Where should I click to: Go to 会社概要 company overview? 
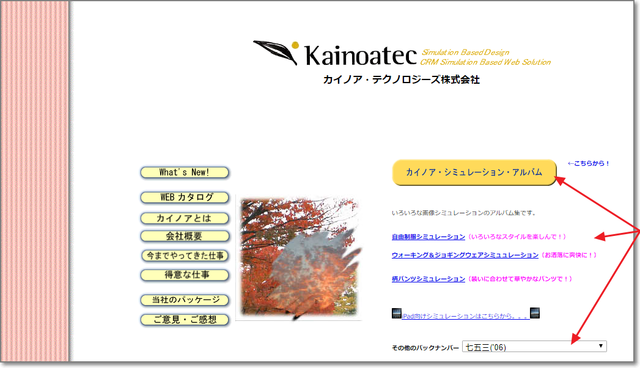[184, 236]
